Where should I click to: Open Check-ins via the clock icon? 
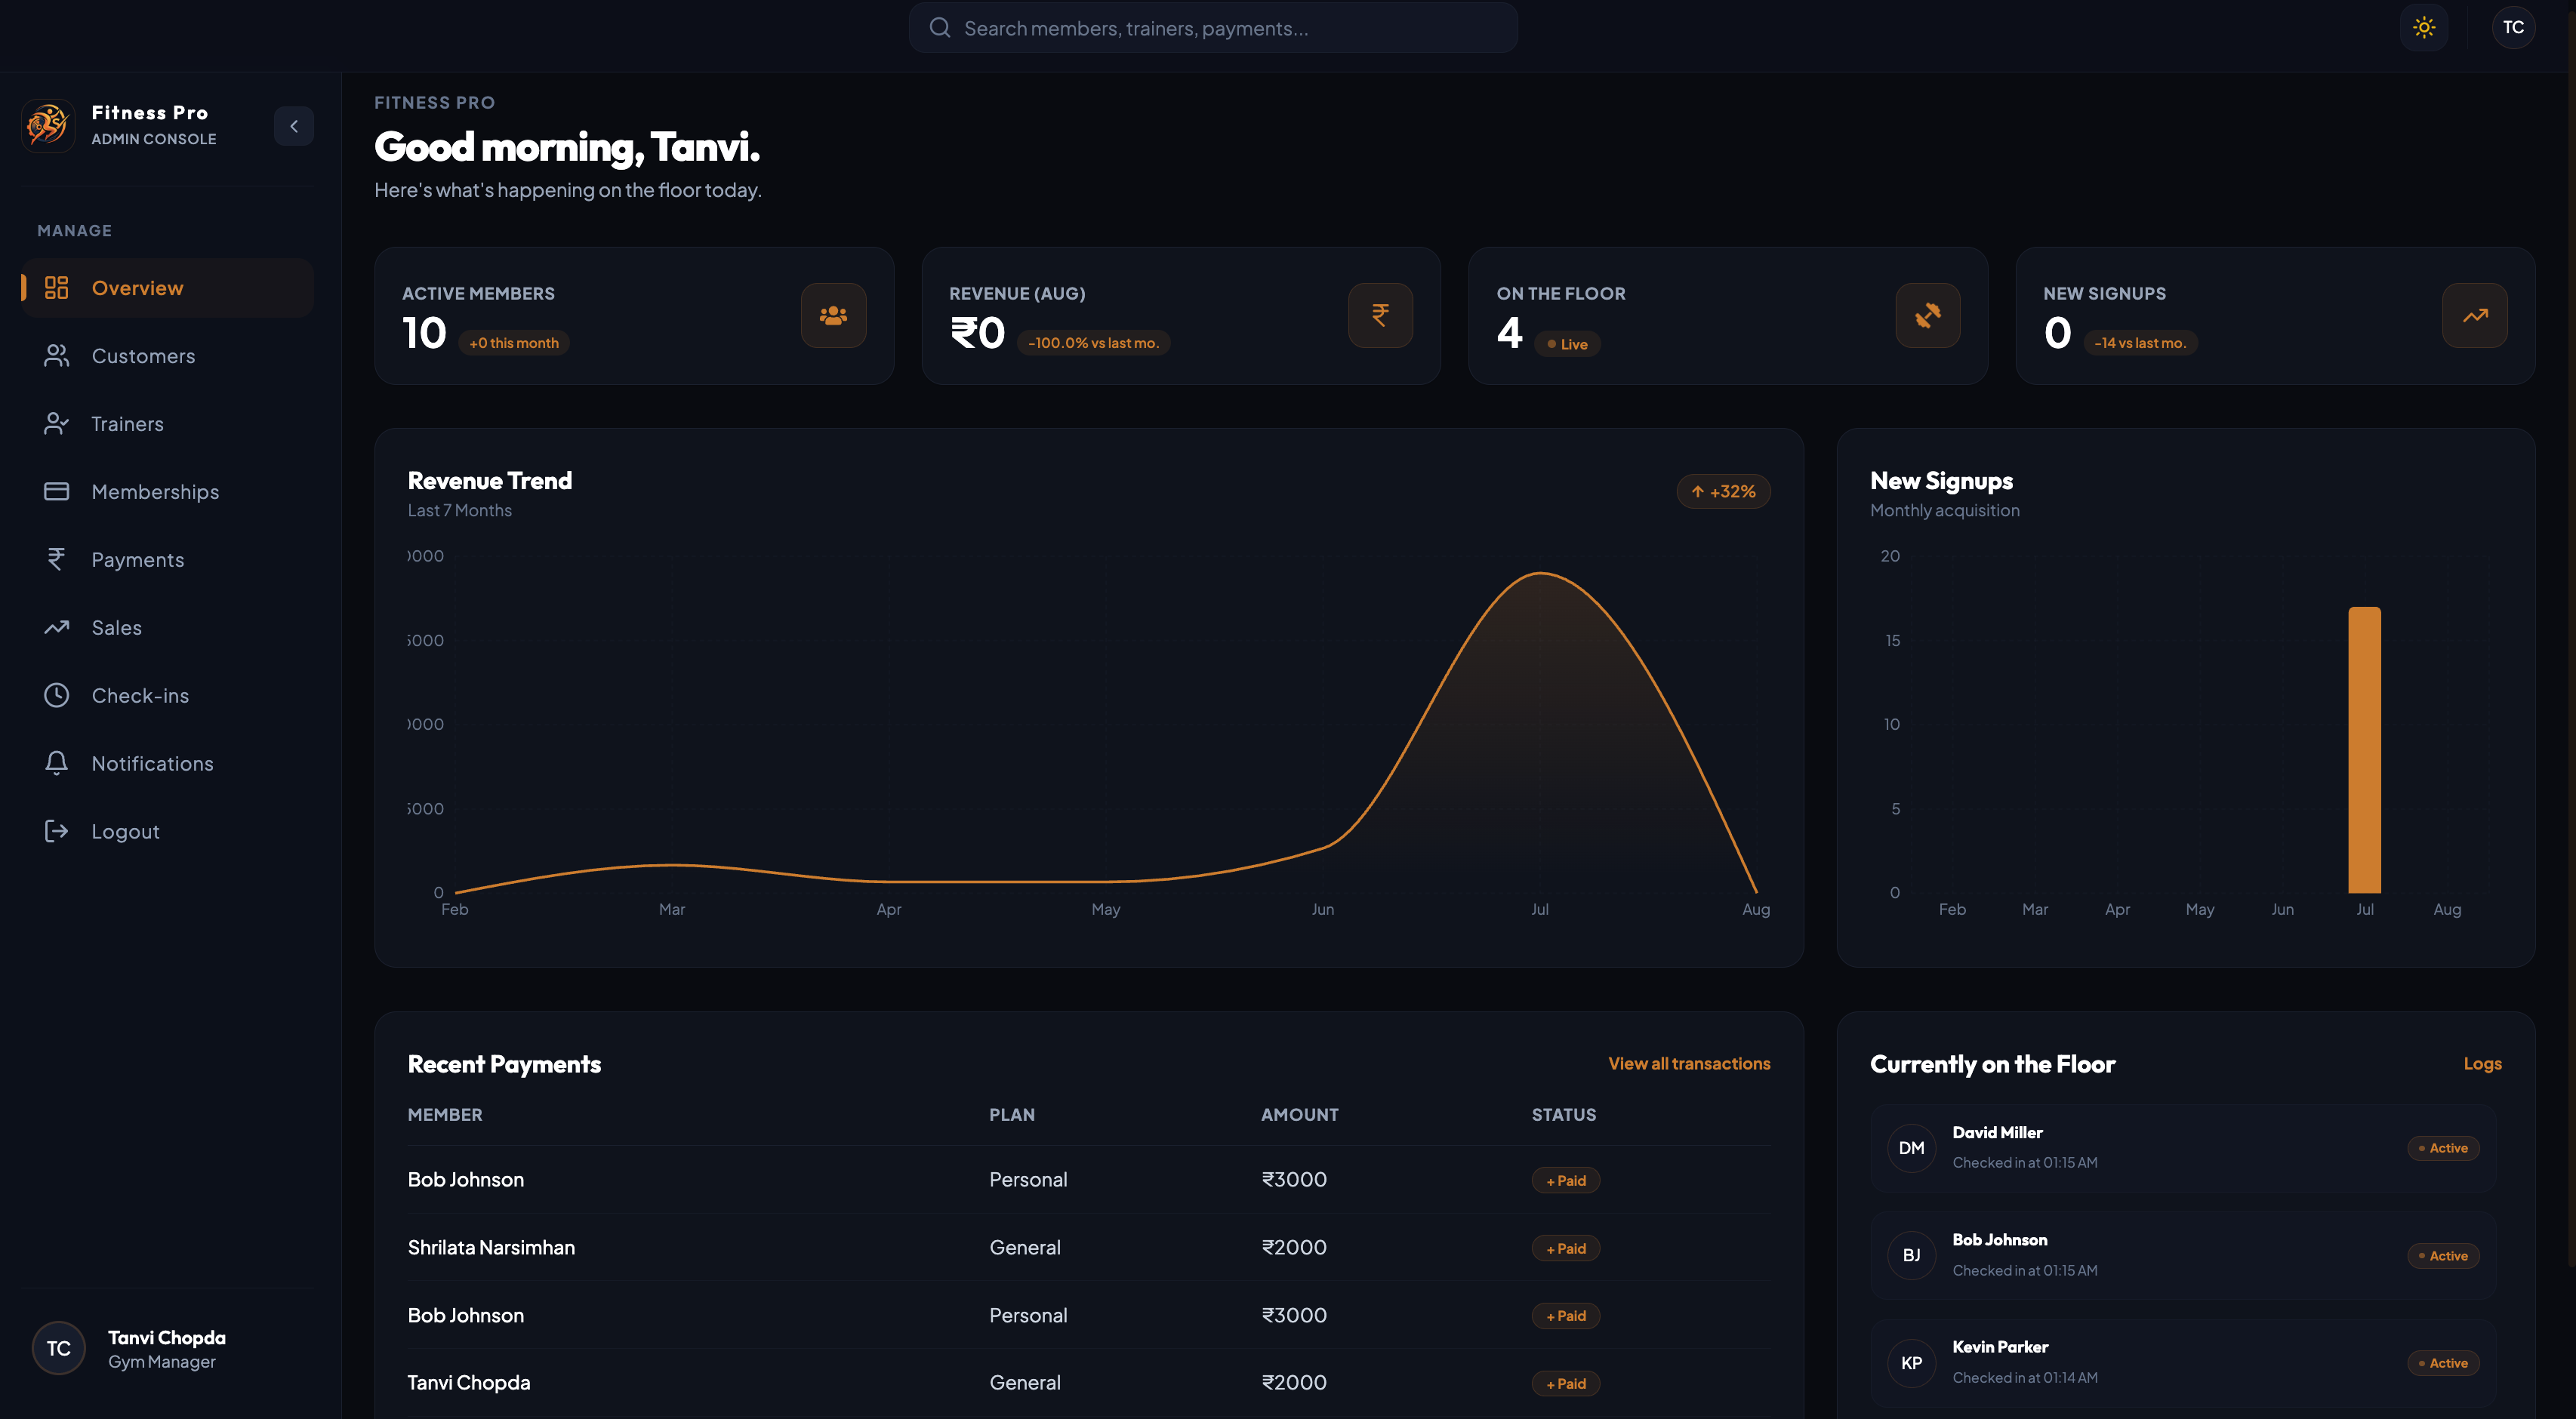57,695
